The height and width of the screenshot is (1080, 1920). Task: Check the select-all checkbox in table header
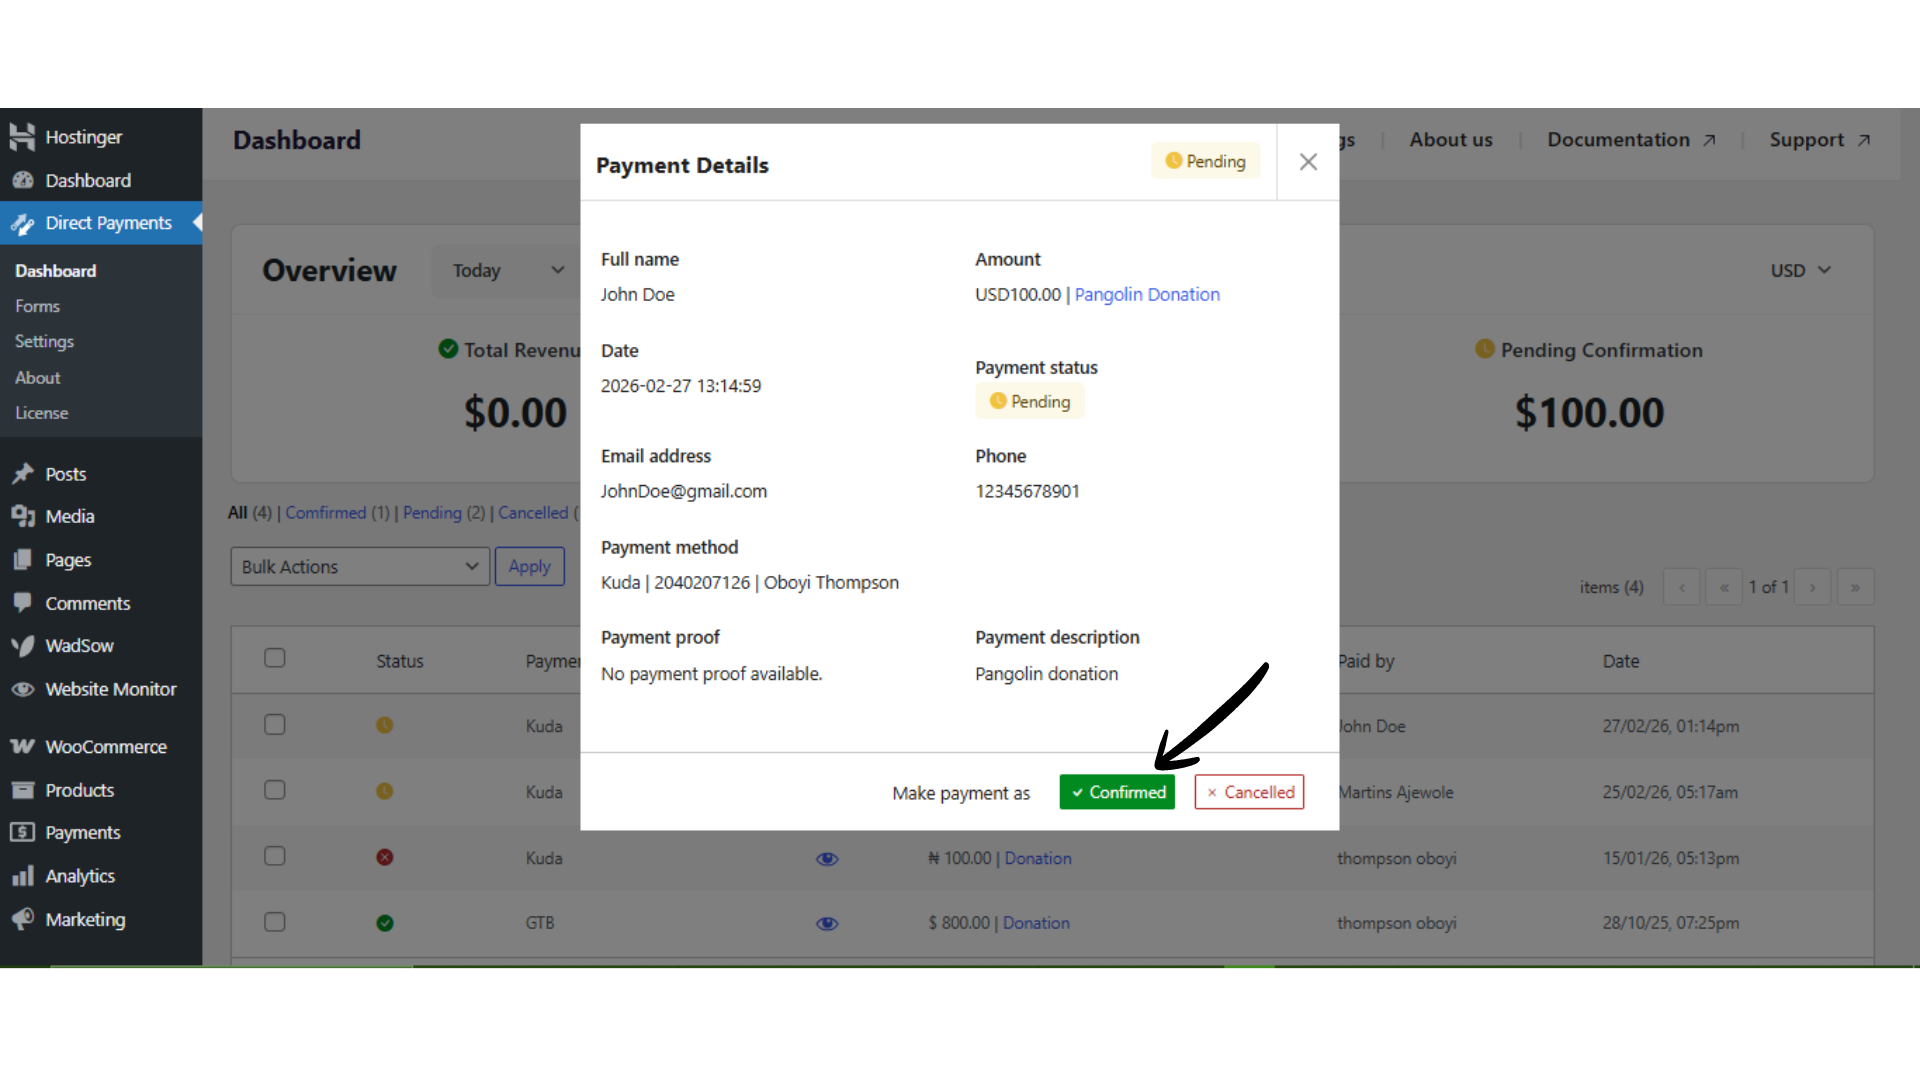tap(275, 658)
